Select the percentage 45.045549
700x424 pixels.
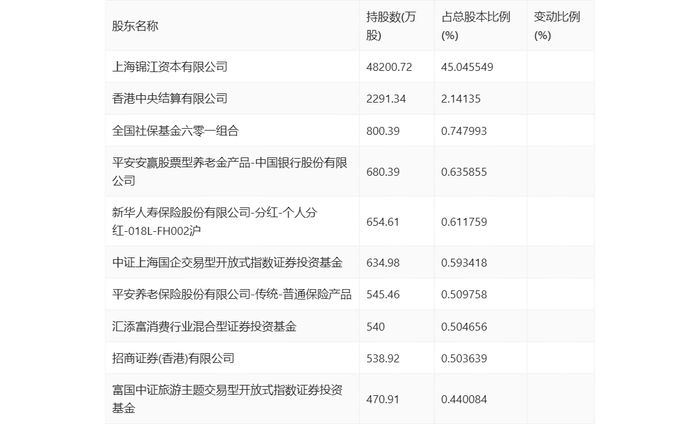coord(467,67)
